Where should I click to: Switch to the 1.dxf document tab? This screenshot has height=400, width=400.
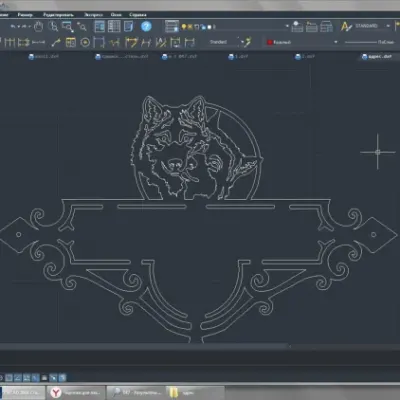point(238,57)
